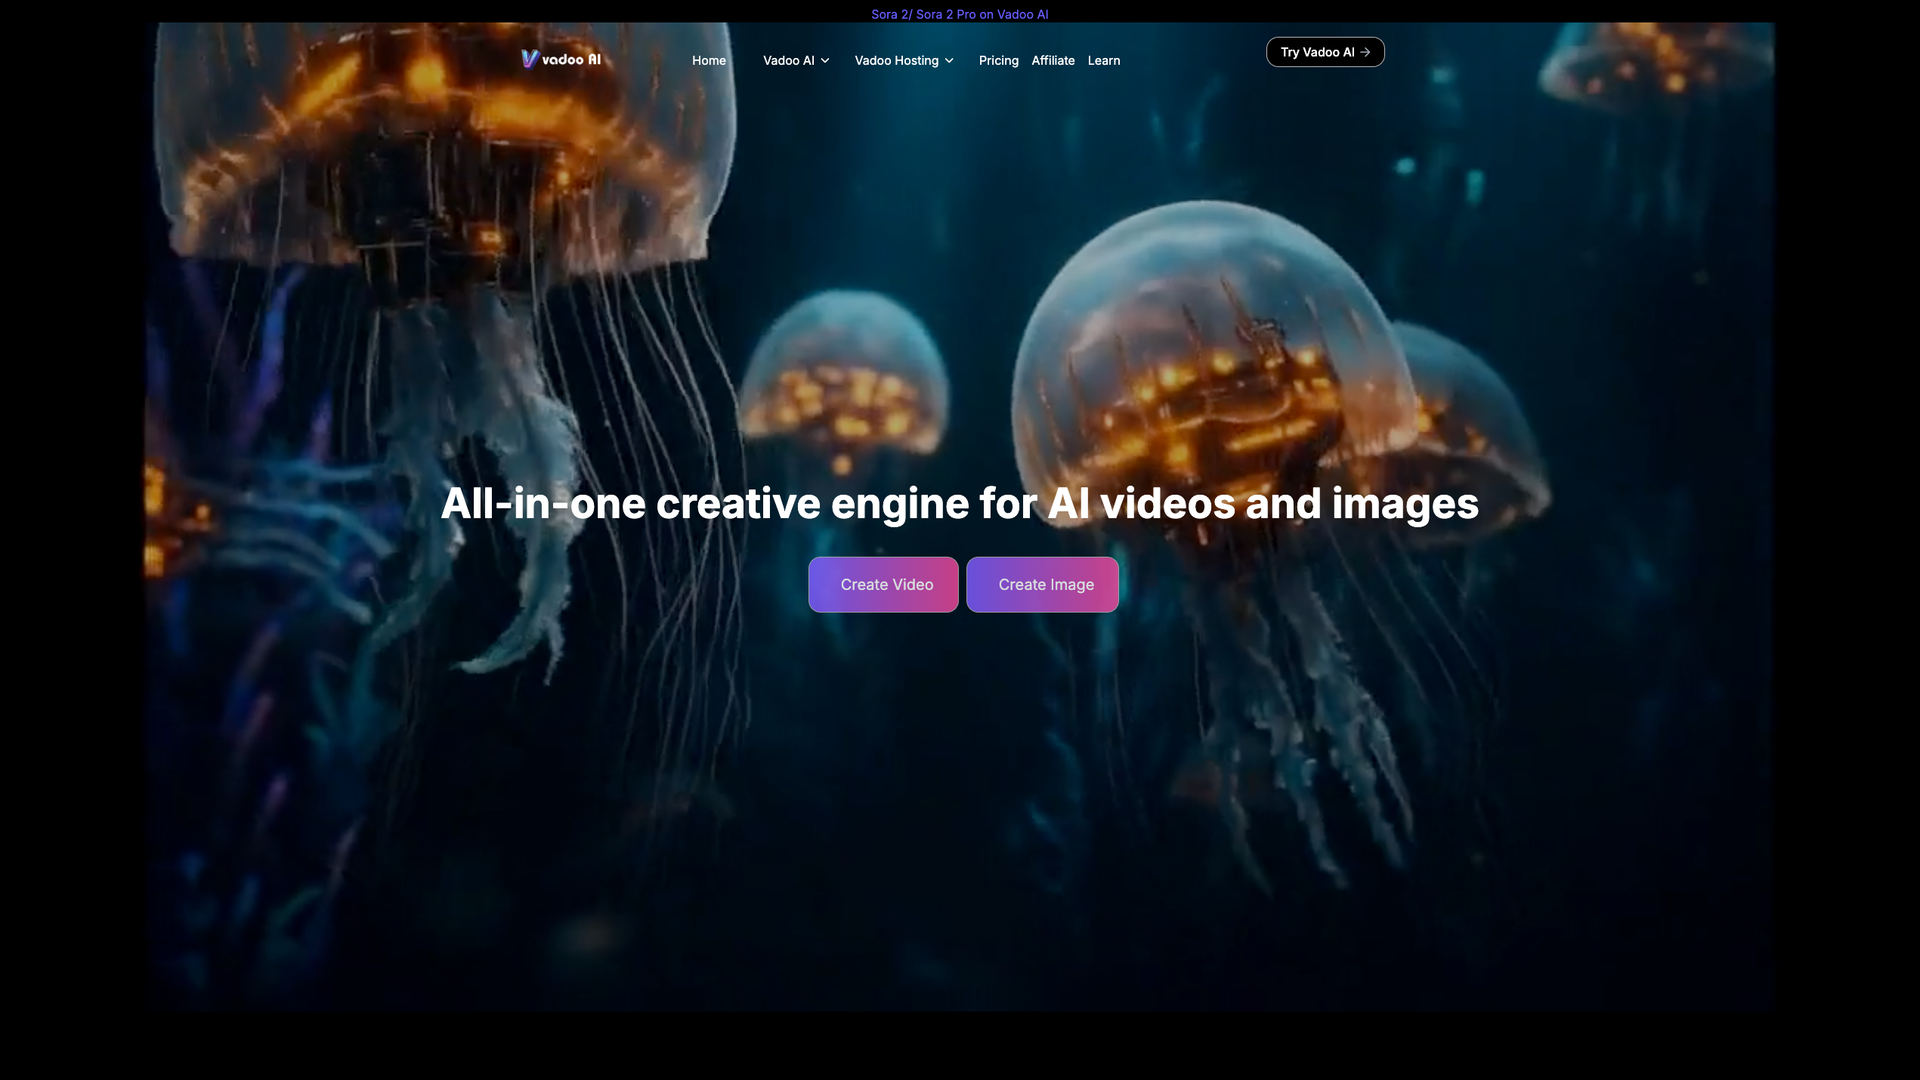Click the chevron icon beside Vadoo AI
1920x1080 pixels.
pyautogui.click(x=824, y=60)
